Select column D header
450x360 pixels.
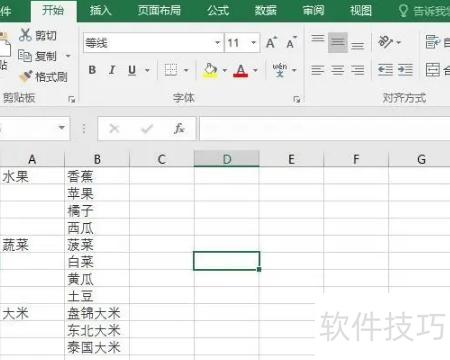coord(227,159)
